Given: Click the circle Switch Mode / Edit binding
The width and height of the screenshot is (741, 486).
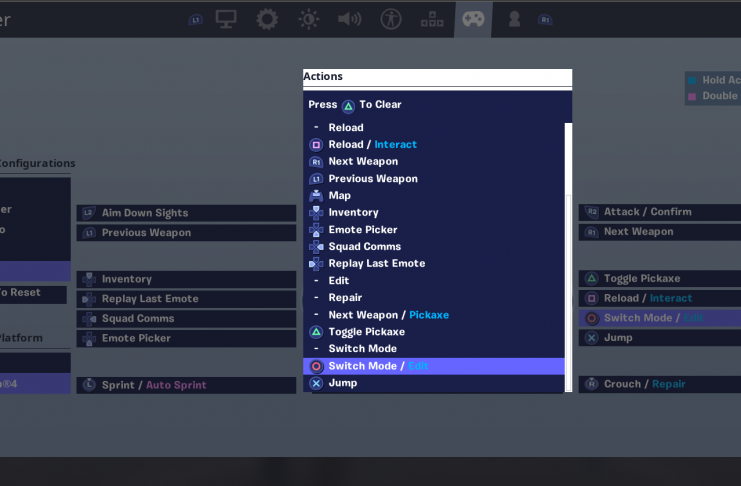Looking at the screenshot, I should [660, 318].
